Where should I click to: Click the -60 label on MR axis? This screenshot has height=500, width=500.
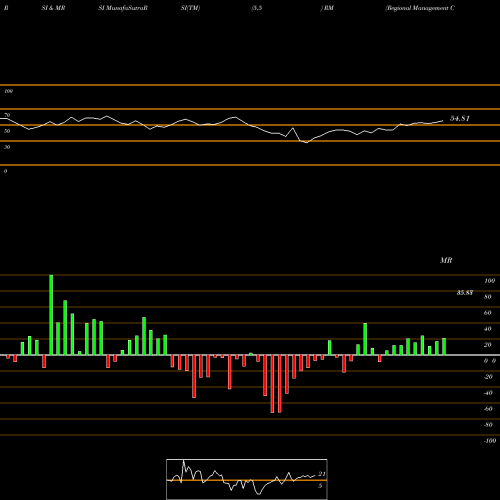(488, 409)
